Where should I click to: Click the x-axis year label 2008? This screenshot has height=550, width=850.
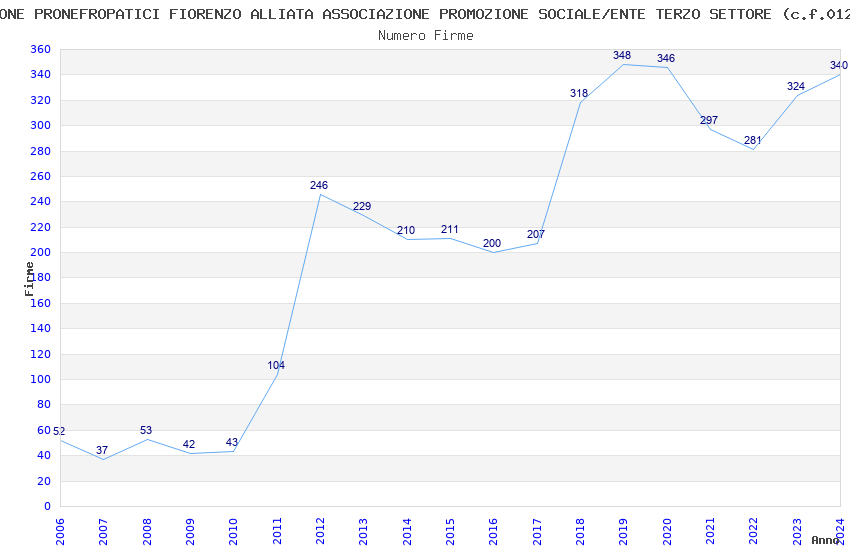point(147,532)
